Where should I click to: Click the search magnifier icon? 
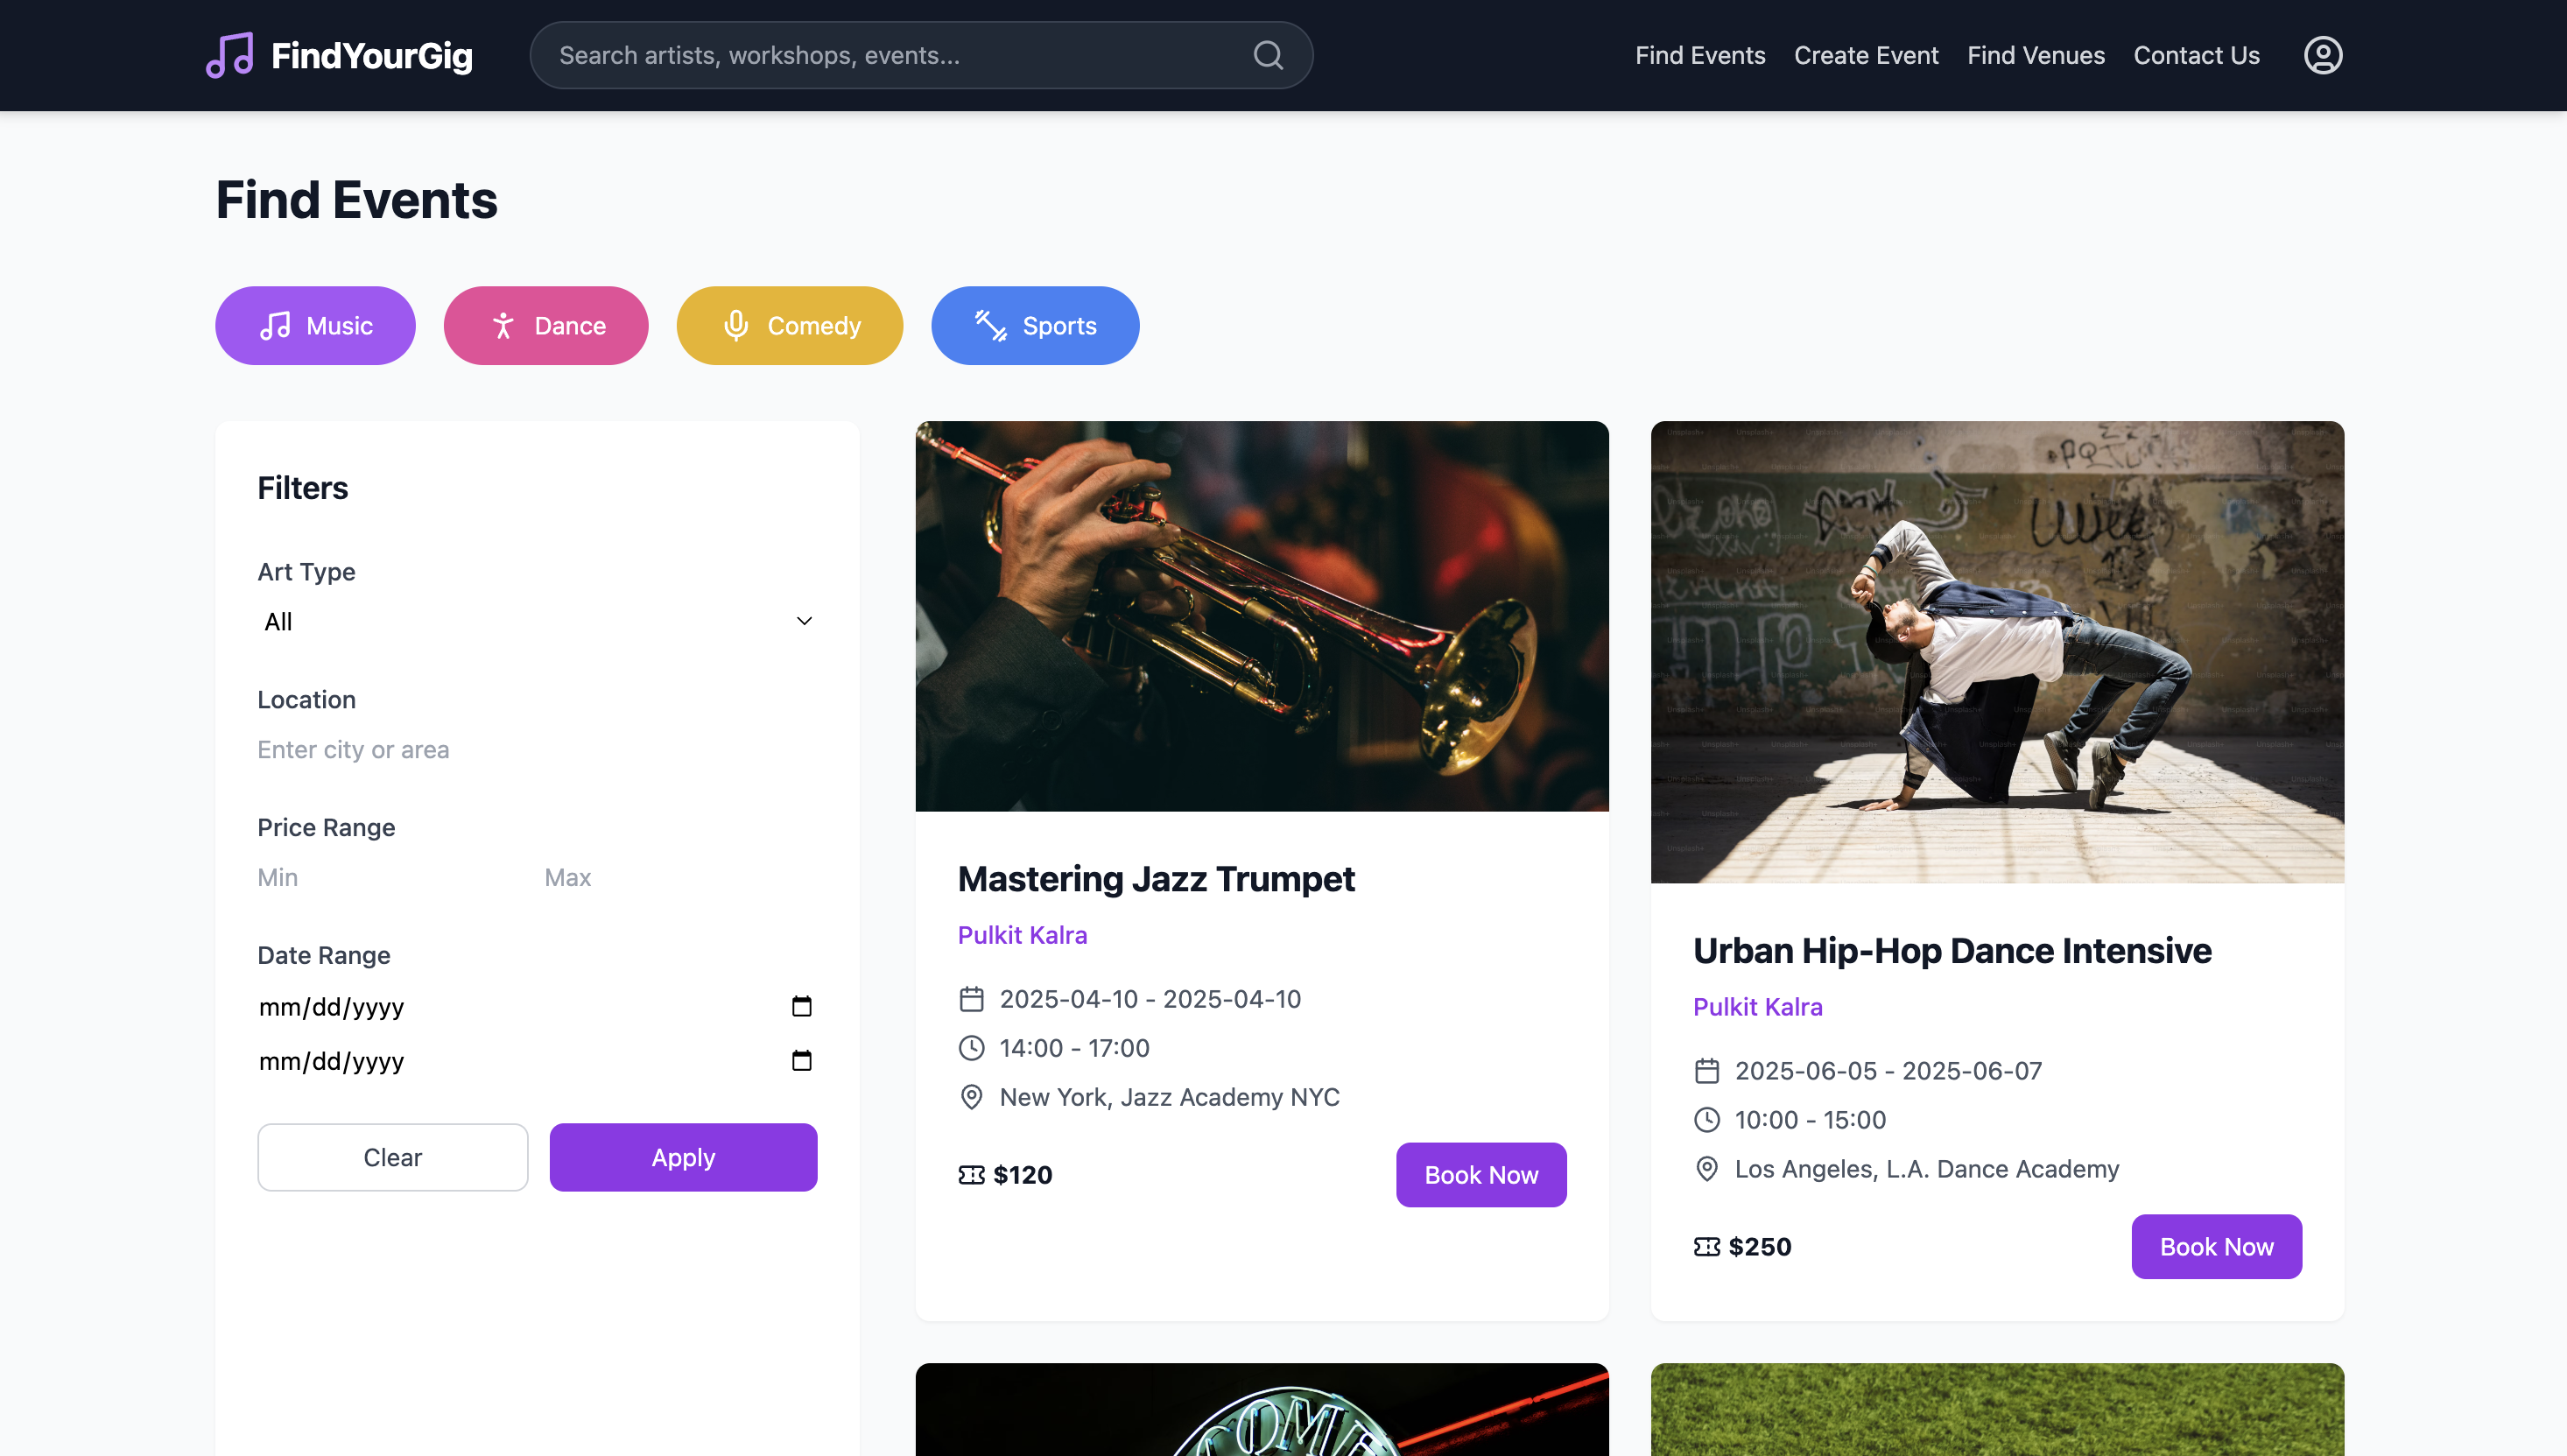coord(1267,55)
